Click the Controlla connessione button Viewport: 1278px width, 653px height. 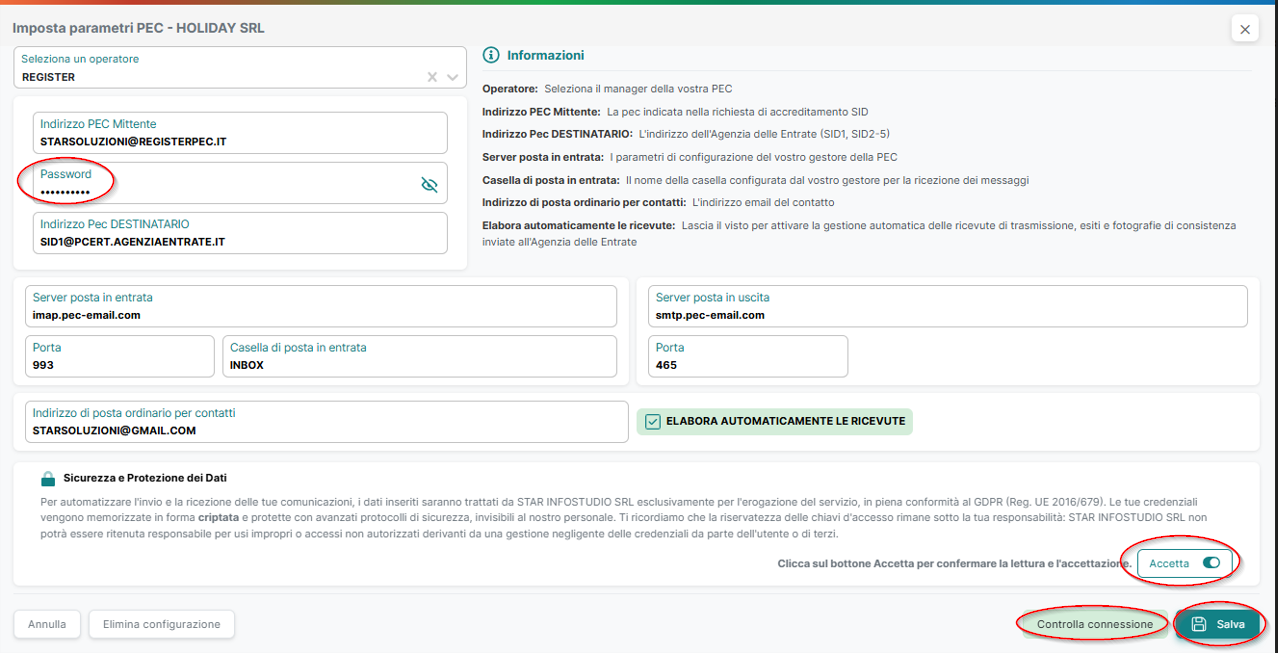[1094, 624]
